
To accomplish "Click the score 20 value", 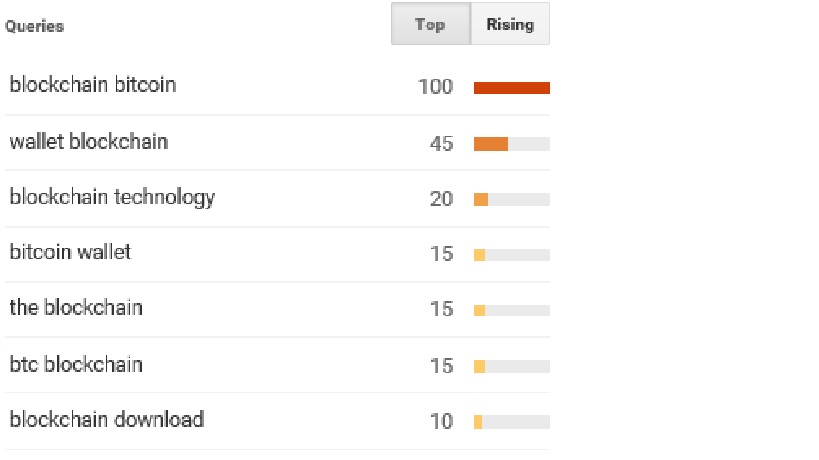I will [441, 199].
